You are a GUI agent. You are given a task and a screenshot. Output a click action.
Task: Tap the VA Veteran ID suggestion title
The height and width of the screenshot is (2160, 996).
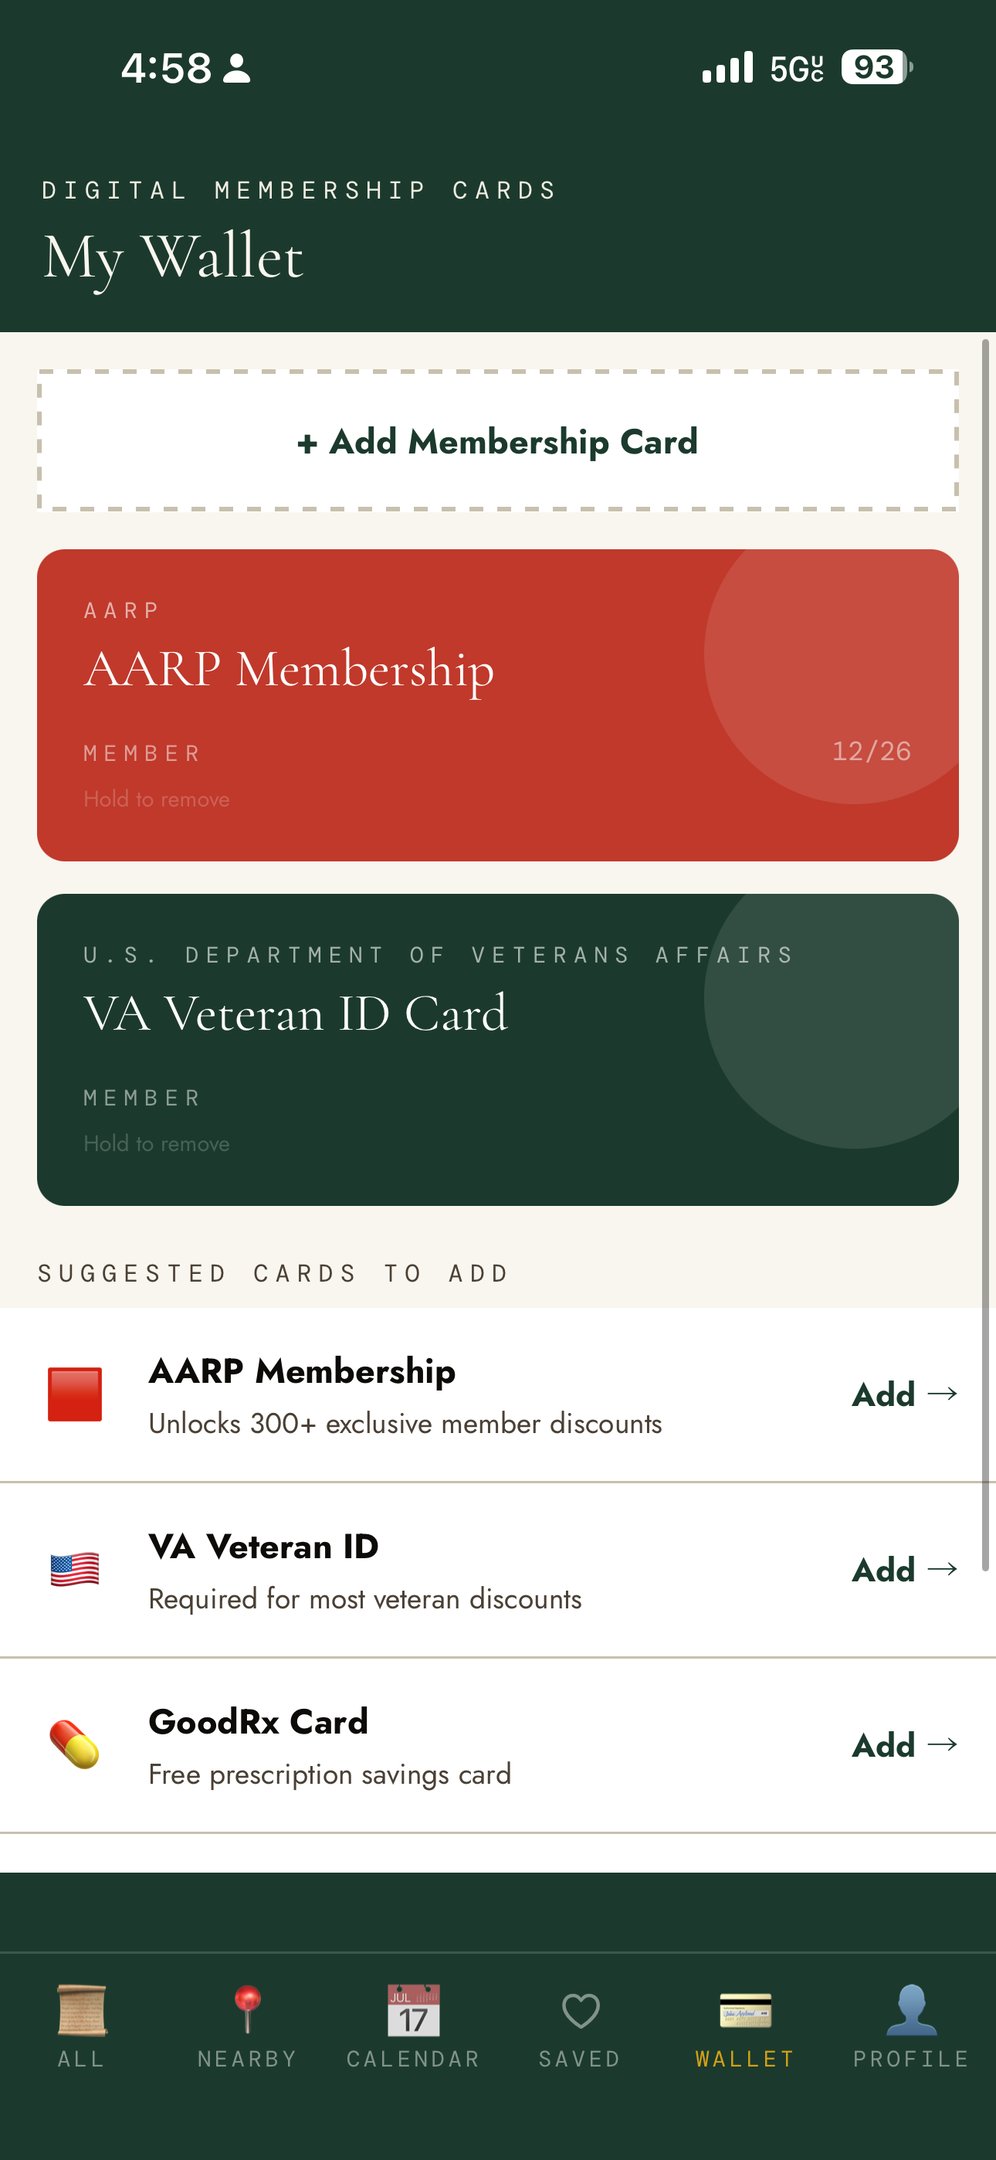[x=263, y=1547]
